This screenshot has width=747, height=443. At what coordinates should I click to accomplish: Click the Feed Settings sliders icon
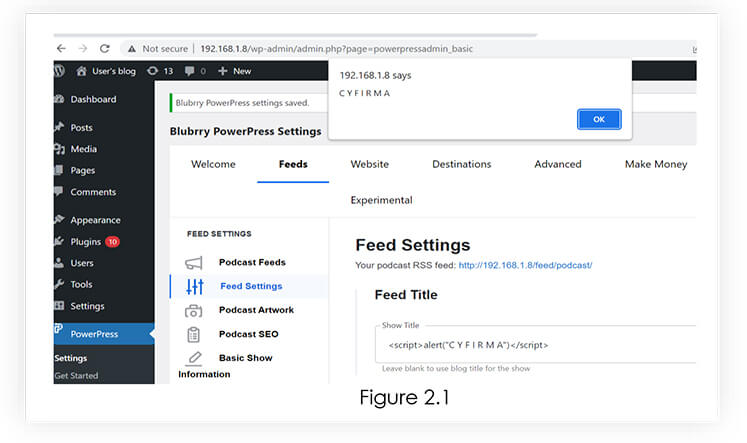(x=194, y=286)
